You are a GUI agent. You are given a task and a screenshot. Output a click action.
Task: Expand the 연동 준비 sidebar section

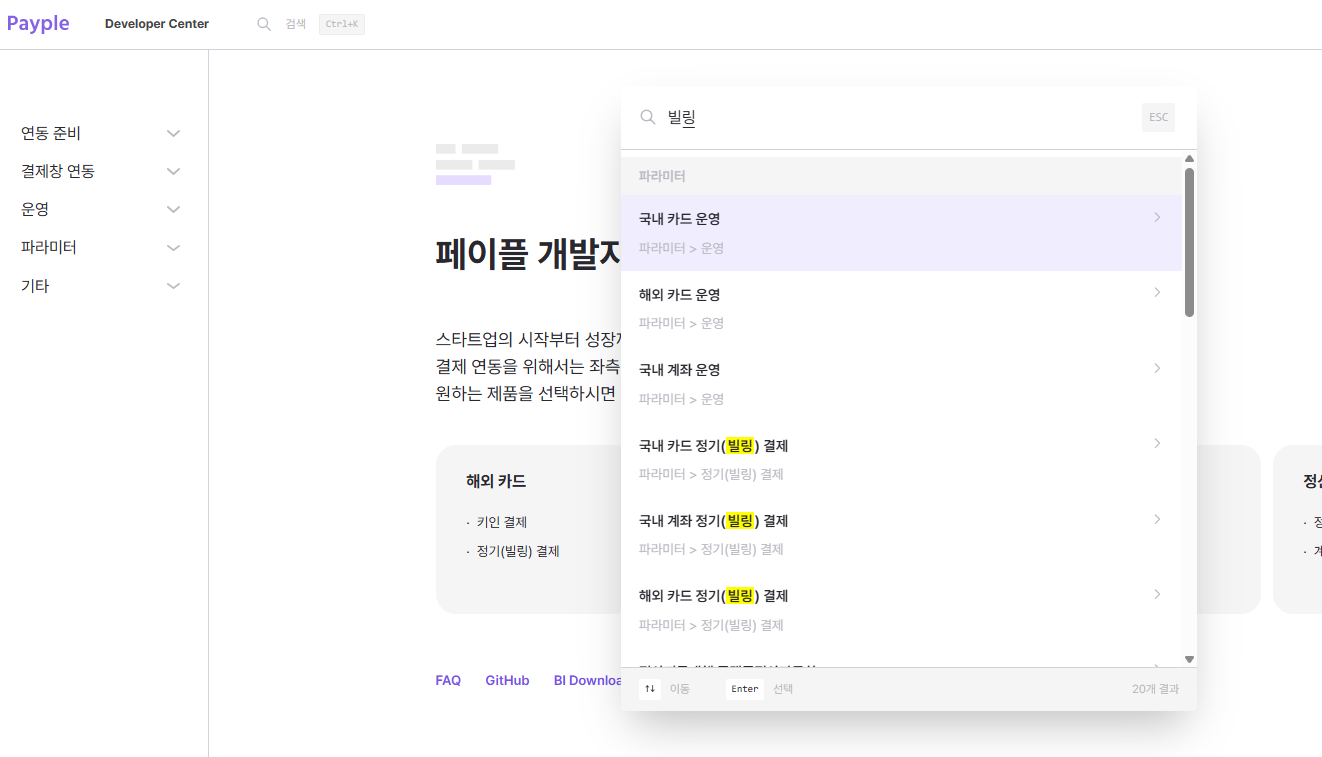point(173,133)
